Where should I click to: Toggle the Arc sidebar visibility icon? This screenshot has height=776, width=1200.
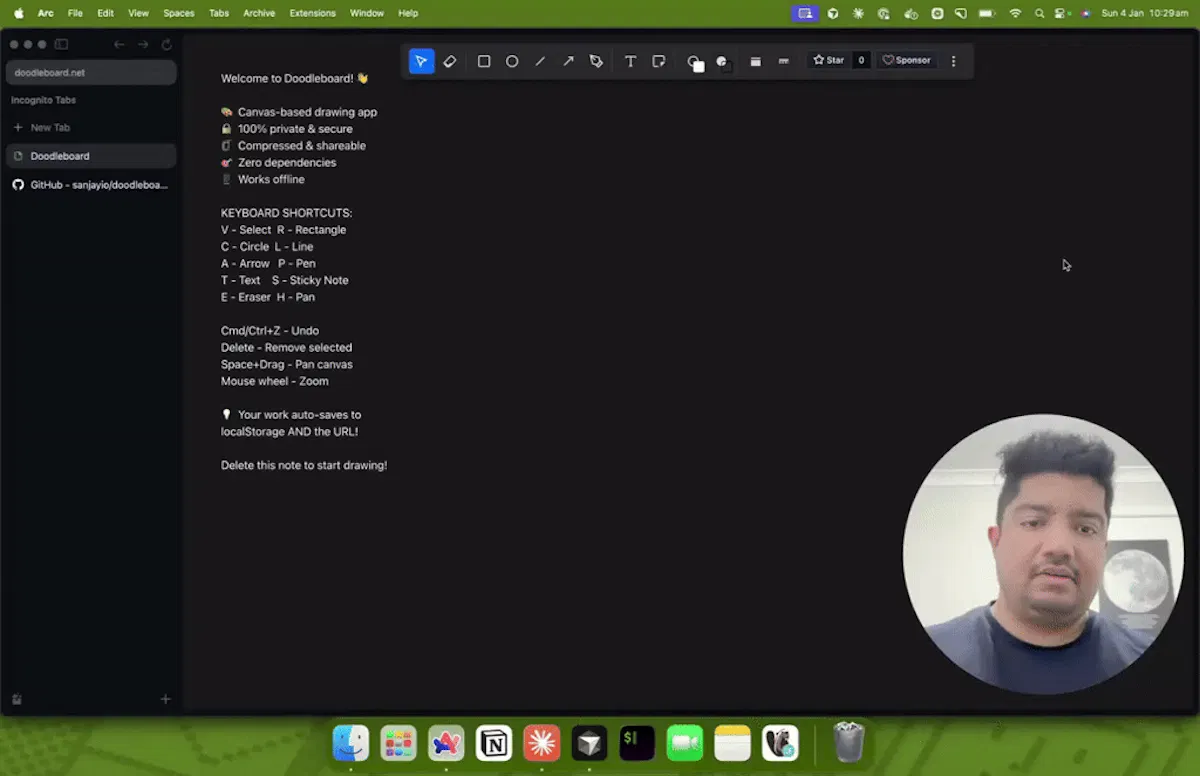61,44
